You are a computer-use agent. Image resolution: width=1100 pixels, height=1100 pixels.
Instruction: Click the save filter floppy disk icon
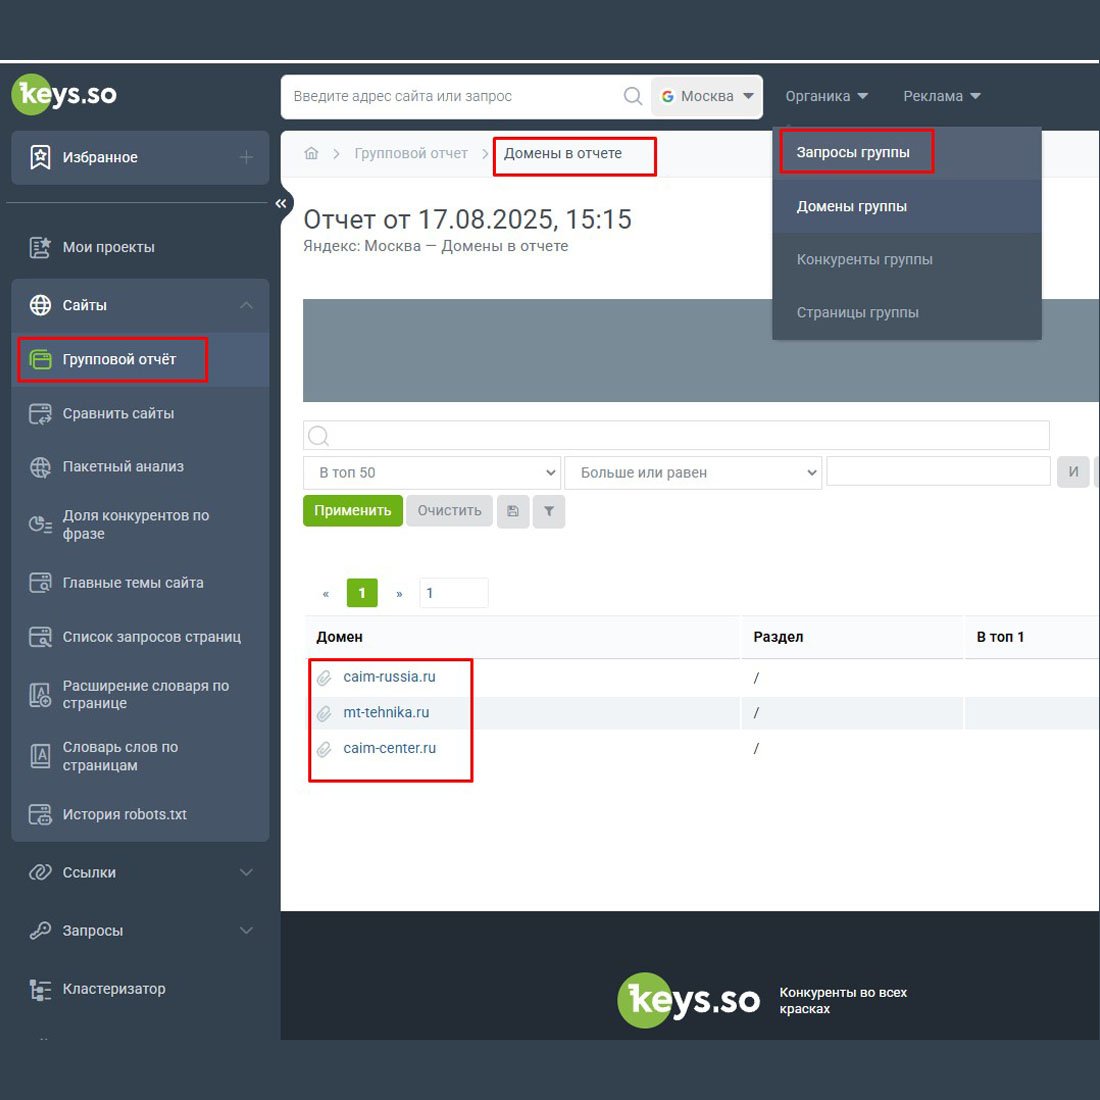(x=513, y=511)
